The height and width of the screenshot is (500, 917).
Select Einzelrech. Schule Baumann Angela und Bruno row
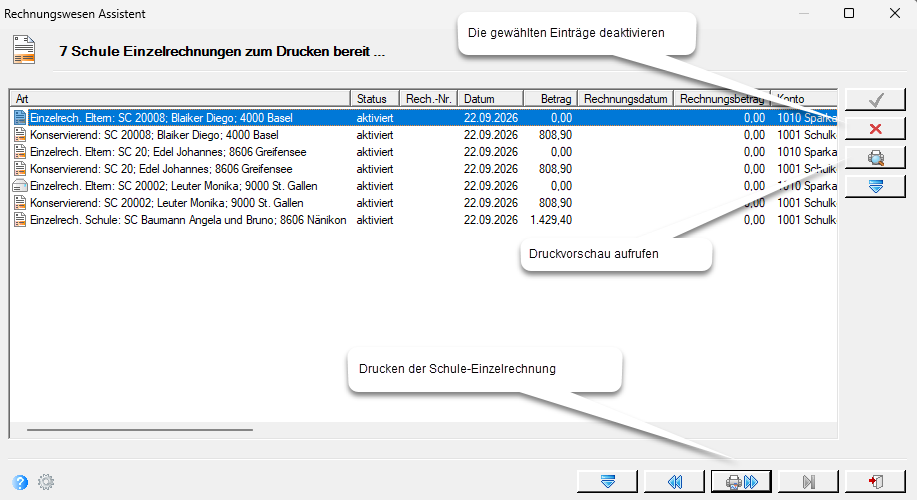coord(423,220)
